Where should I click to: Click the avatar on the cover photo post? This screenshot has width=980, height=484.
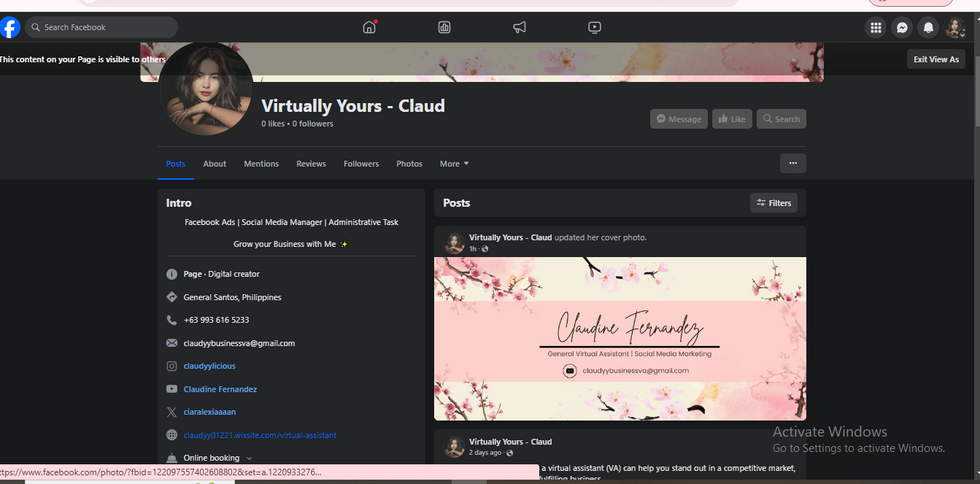(x=454, y=243)
